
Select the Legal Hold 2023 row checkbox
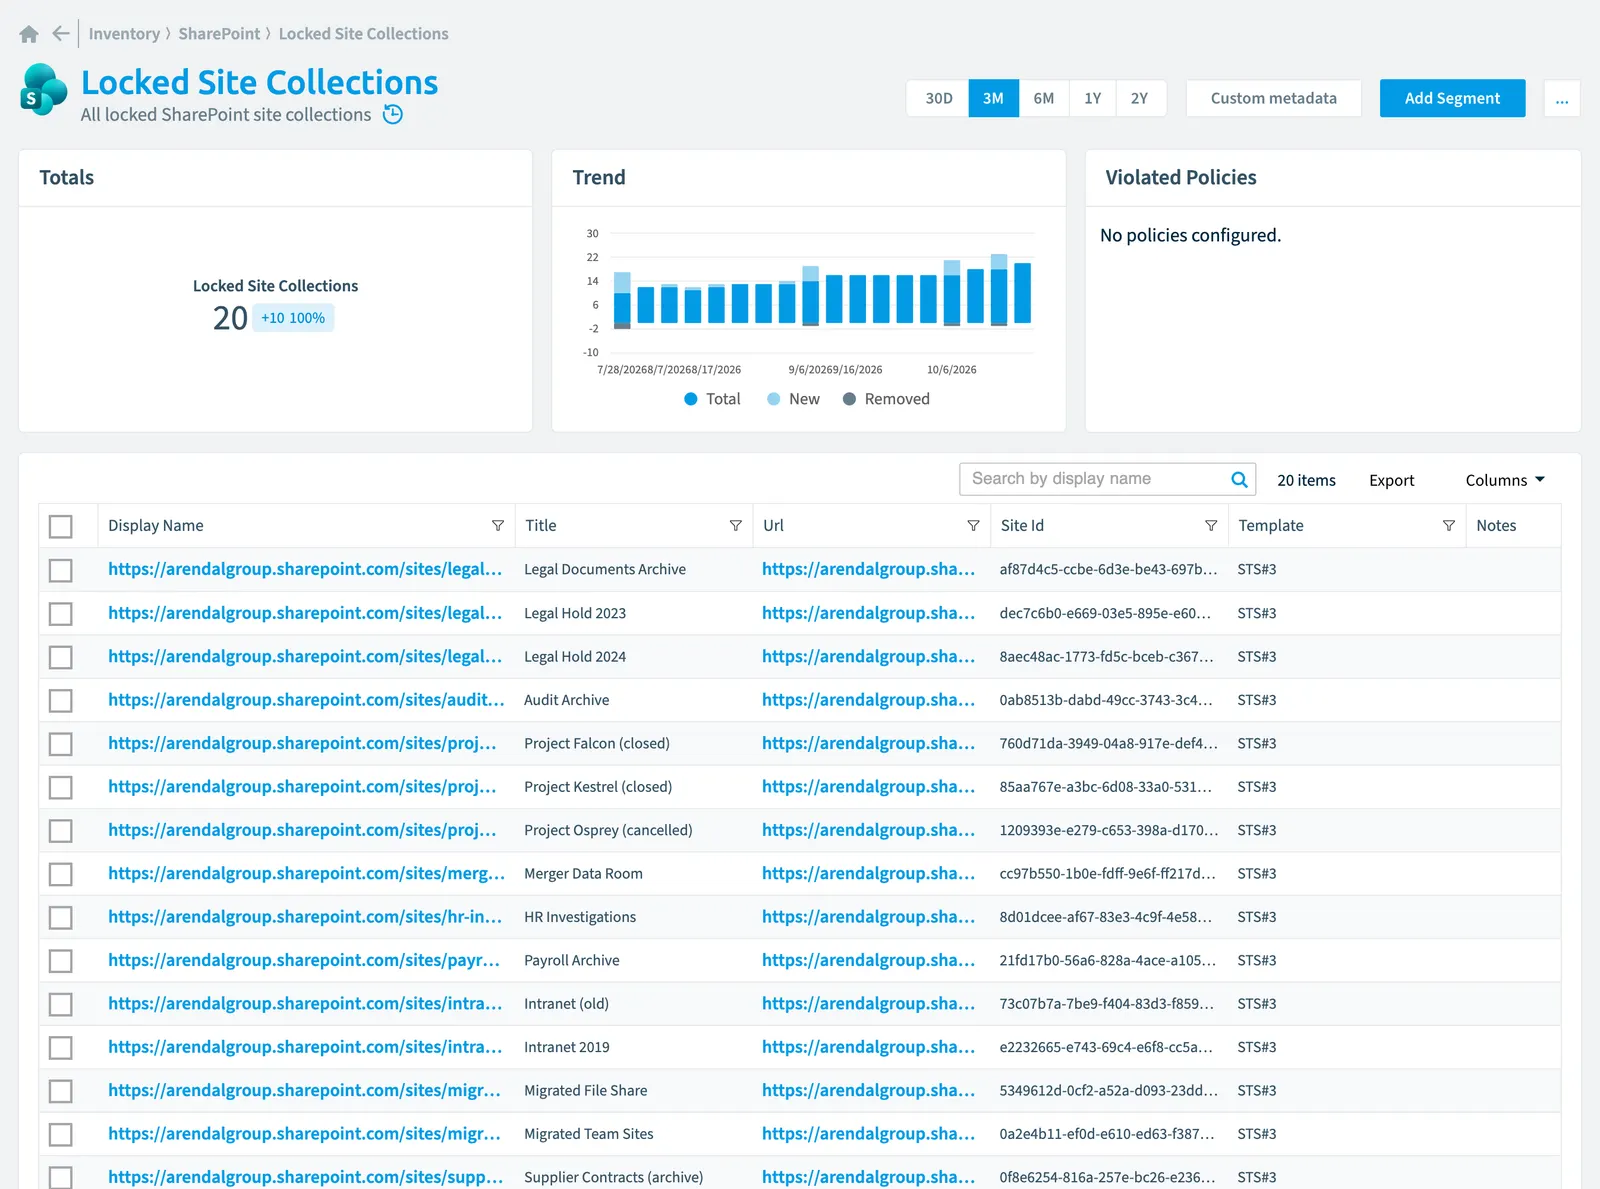click(x=61, y=613)
